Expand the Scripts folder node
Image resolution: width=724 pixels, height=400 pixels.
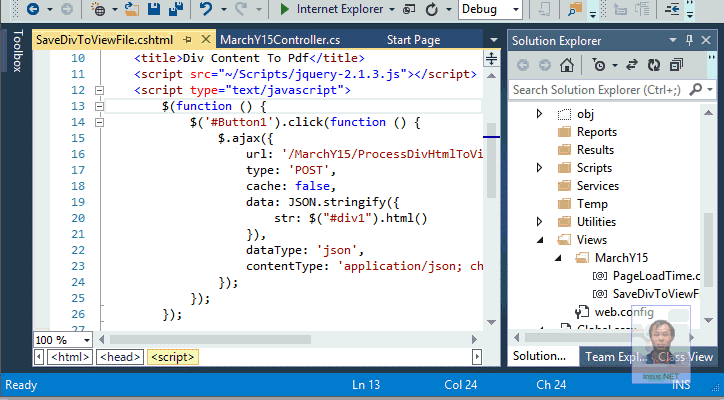coord(539,168)
